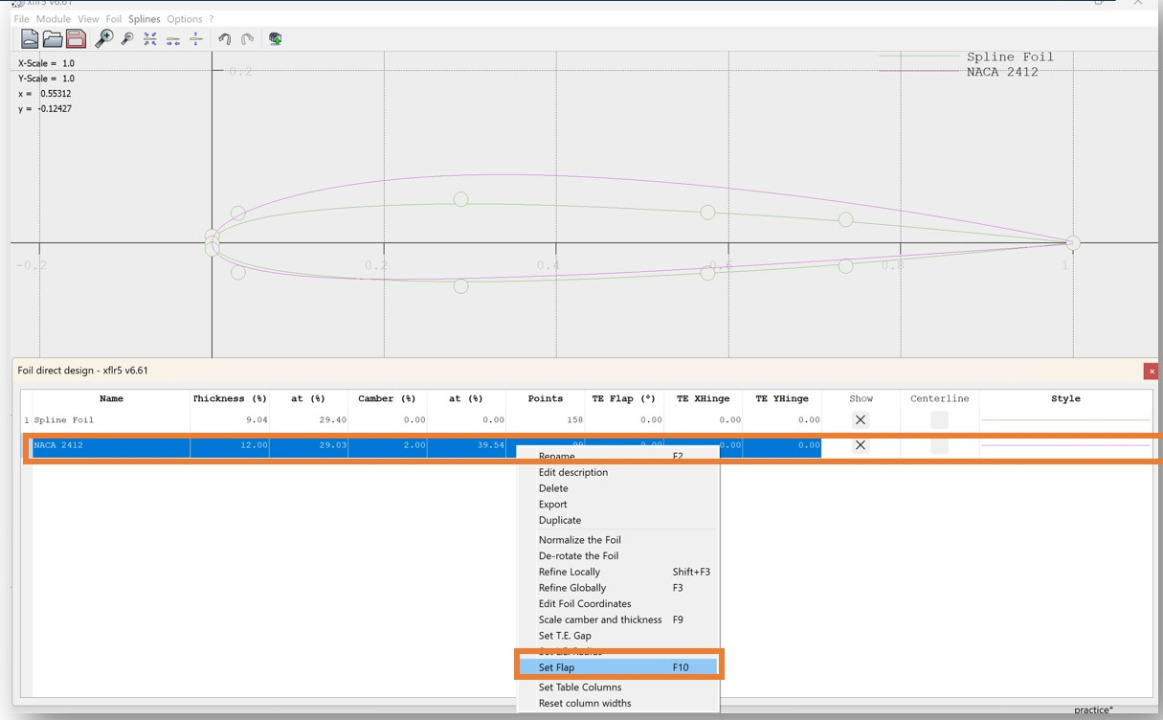Open the Splines menu
The height and width of the screenshot is (720, 1163).
[x=144, y=19]
